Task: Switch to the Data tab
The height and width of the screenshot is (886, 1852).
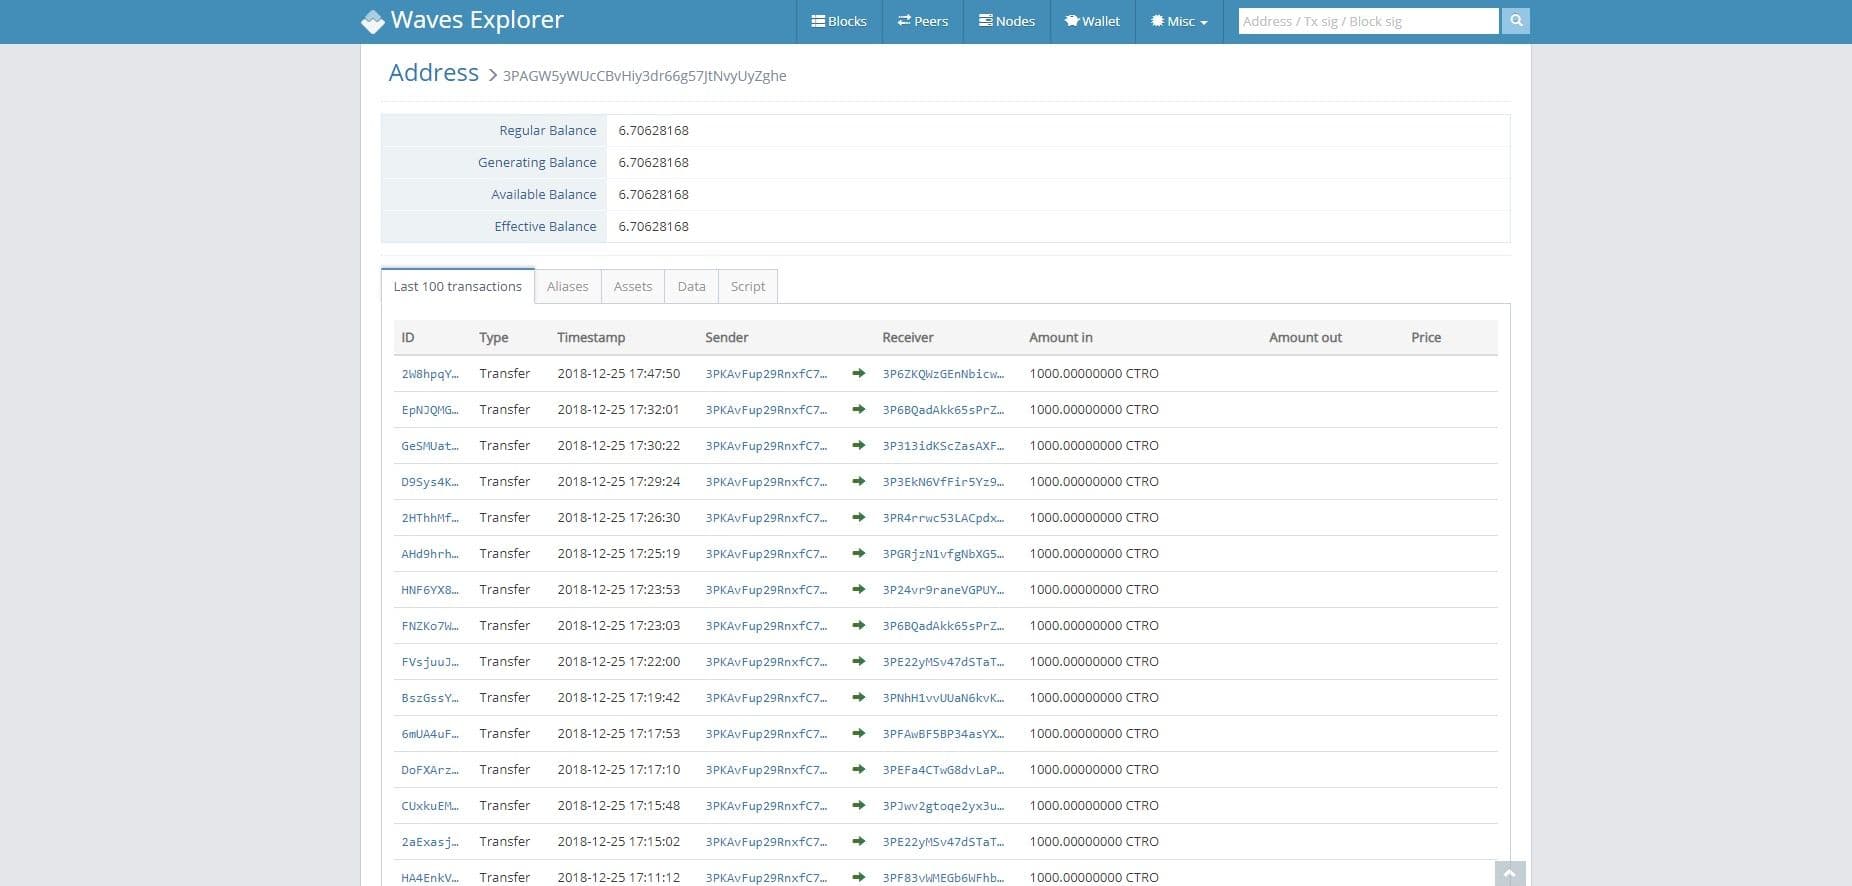Action: tap(691, 286)
